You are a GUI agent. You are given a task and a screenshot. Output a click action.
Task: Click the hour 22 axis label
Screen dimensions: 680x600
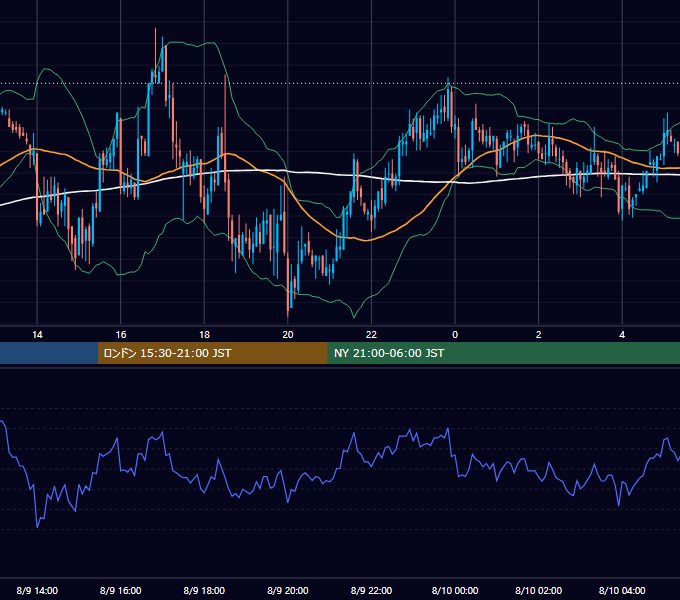(371, 335)
